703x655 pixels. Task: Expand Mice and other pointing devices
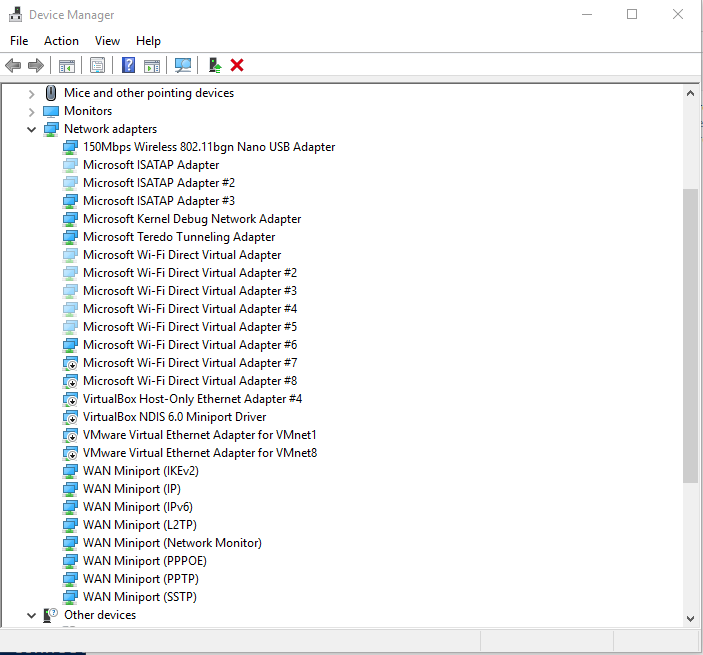coord(31,93)
